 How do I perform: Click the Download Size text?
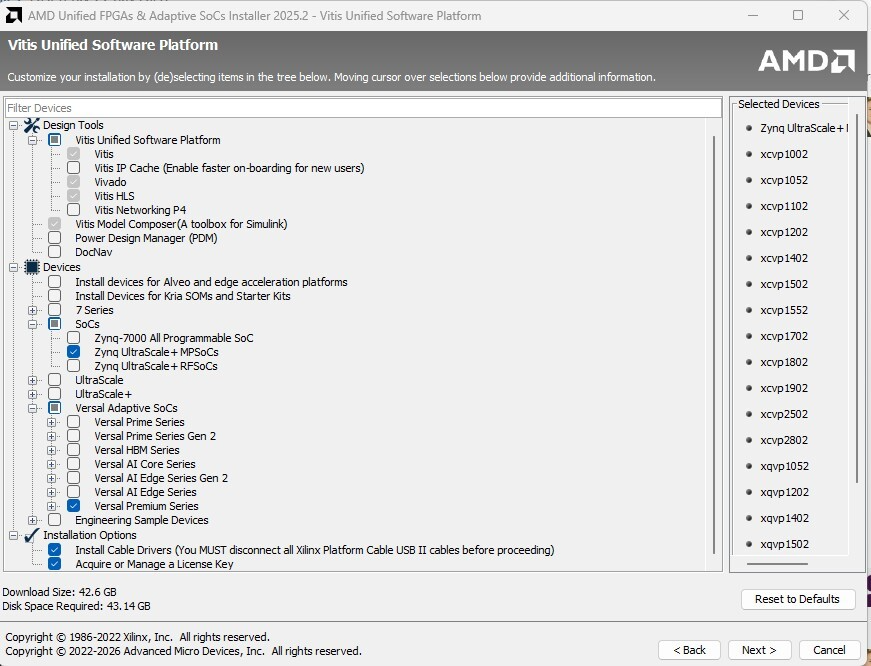click(x=59, y=592)
